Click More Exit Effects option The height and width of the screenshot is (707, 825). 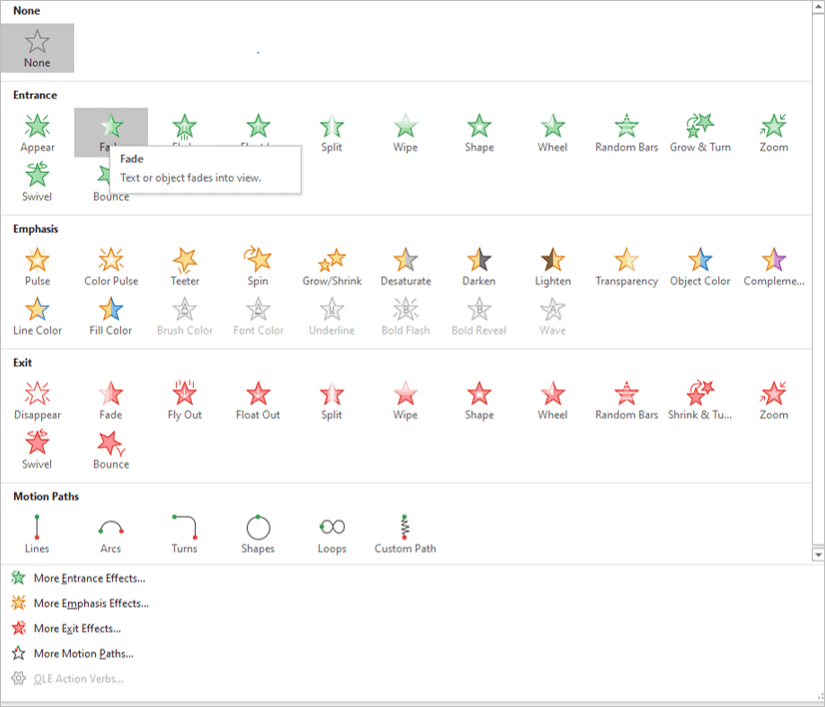click(x=77, y=629)
